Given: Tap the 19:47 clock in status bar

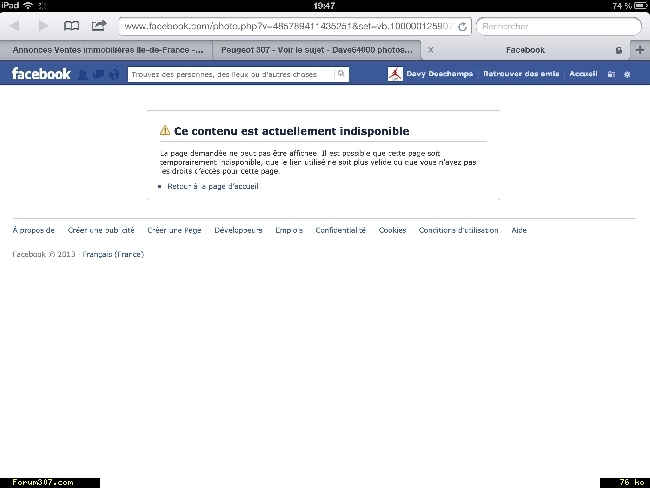Looking at the screenshot, I should point(324,6).
